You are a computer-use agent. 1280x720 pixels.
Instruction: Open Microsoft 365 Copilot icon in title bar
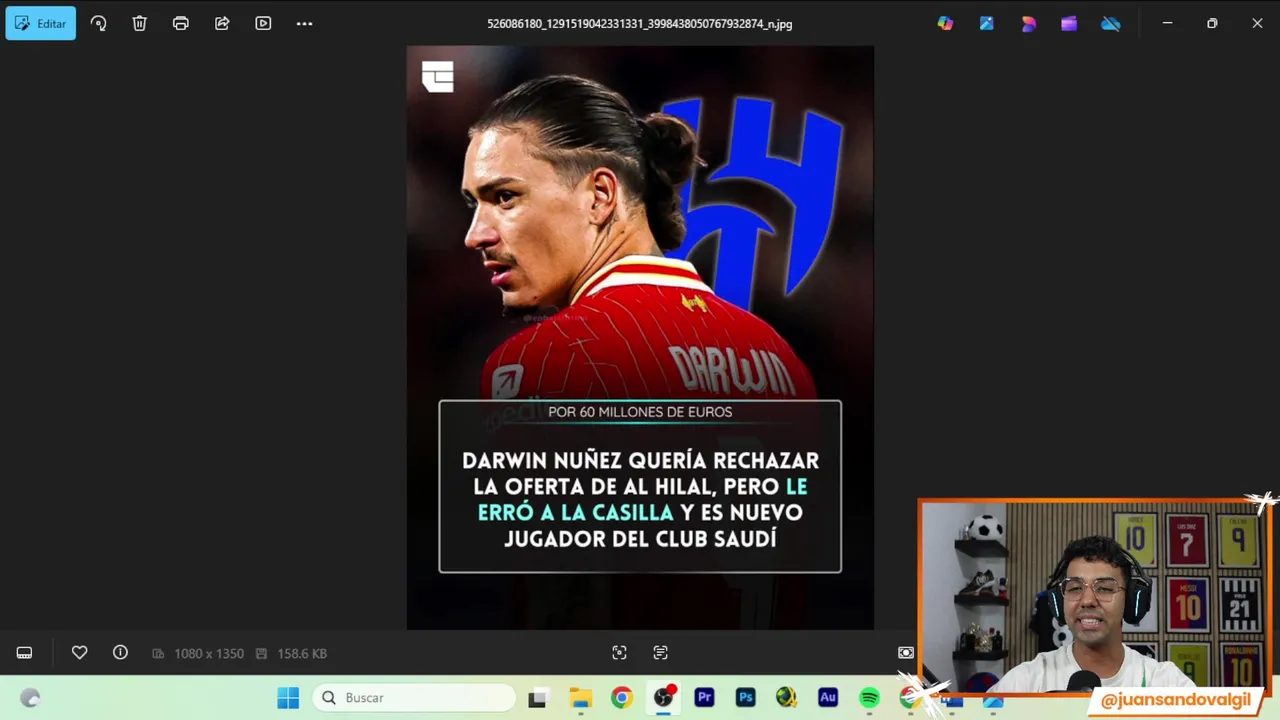(945, 23)
